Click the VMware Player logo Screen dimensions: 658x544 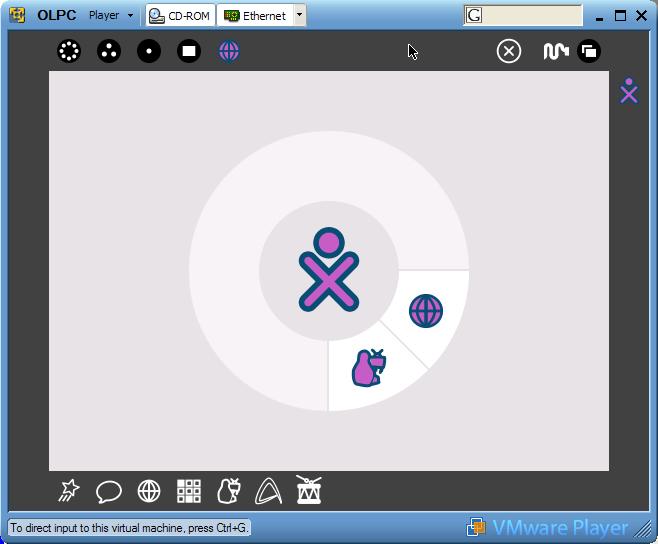point(547,528)
